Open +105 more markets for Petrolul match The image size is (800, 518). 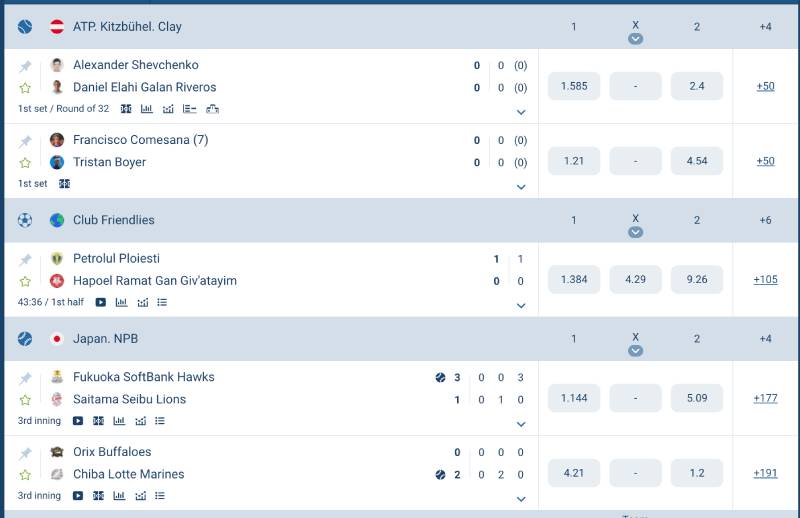tap(765, 280)
